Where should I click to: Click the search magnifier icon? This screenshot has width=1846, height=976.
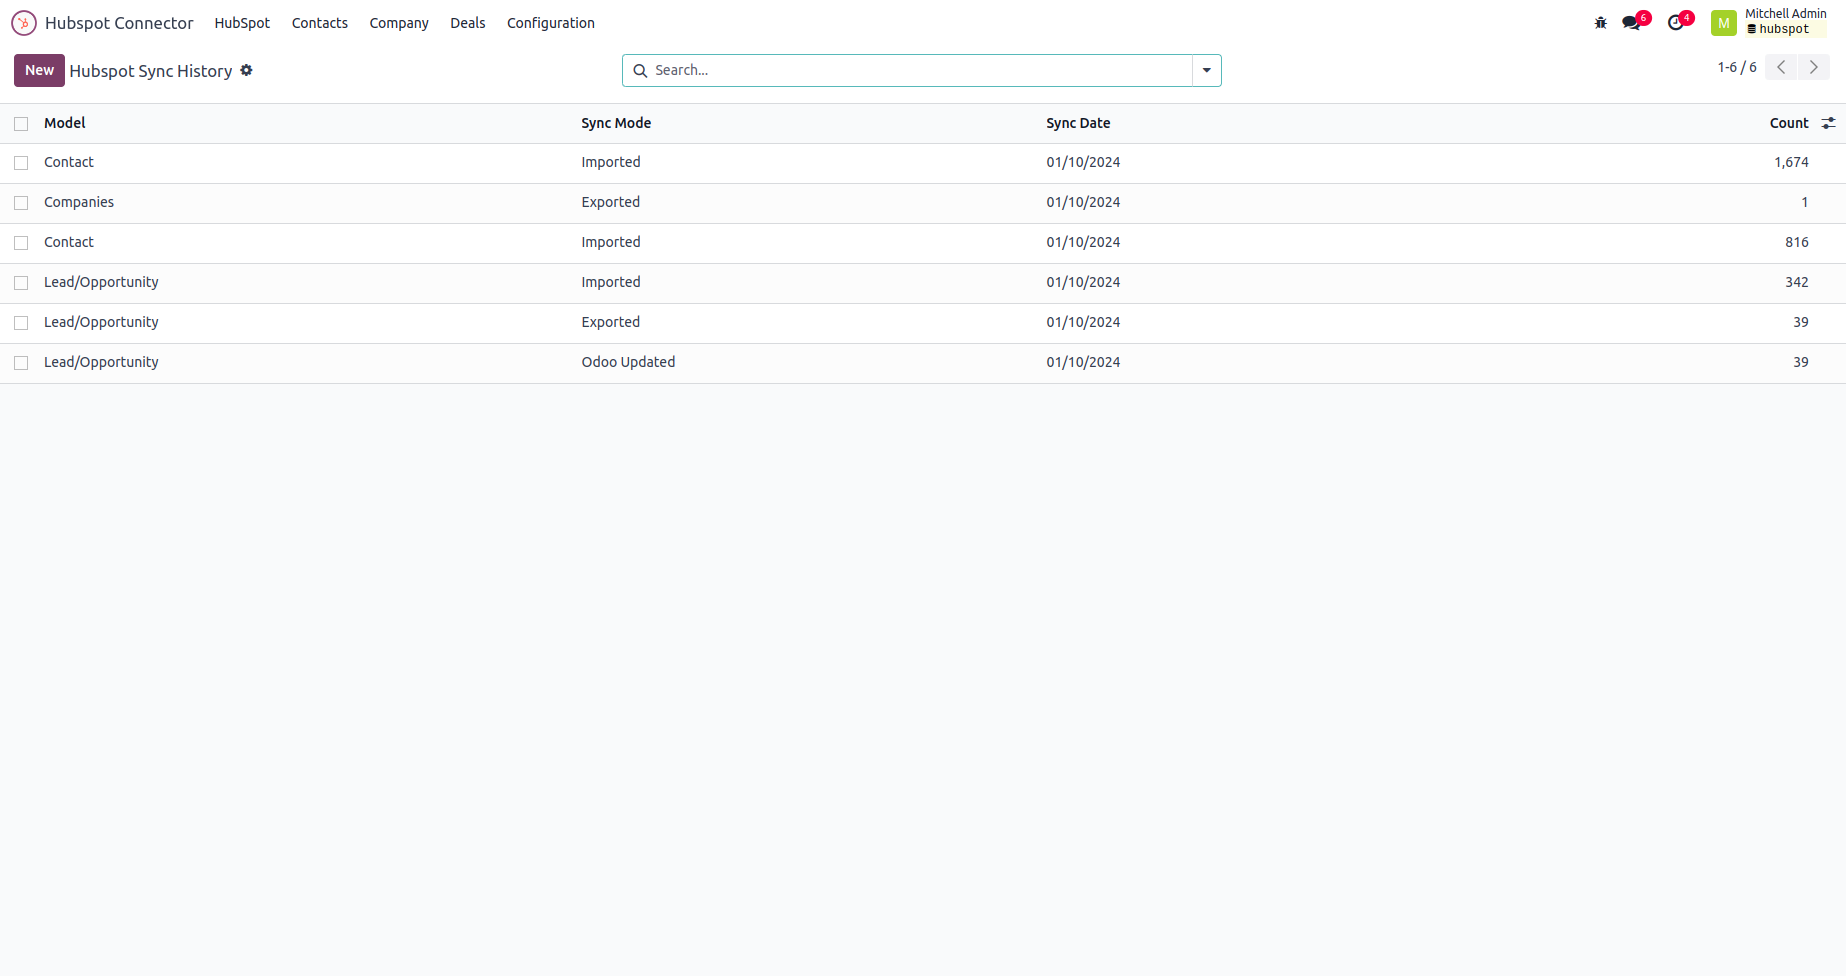tap(640, 71)
